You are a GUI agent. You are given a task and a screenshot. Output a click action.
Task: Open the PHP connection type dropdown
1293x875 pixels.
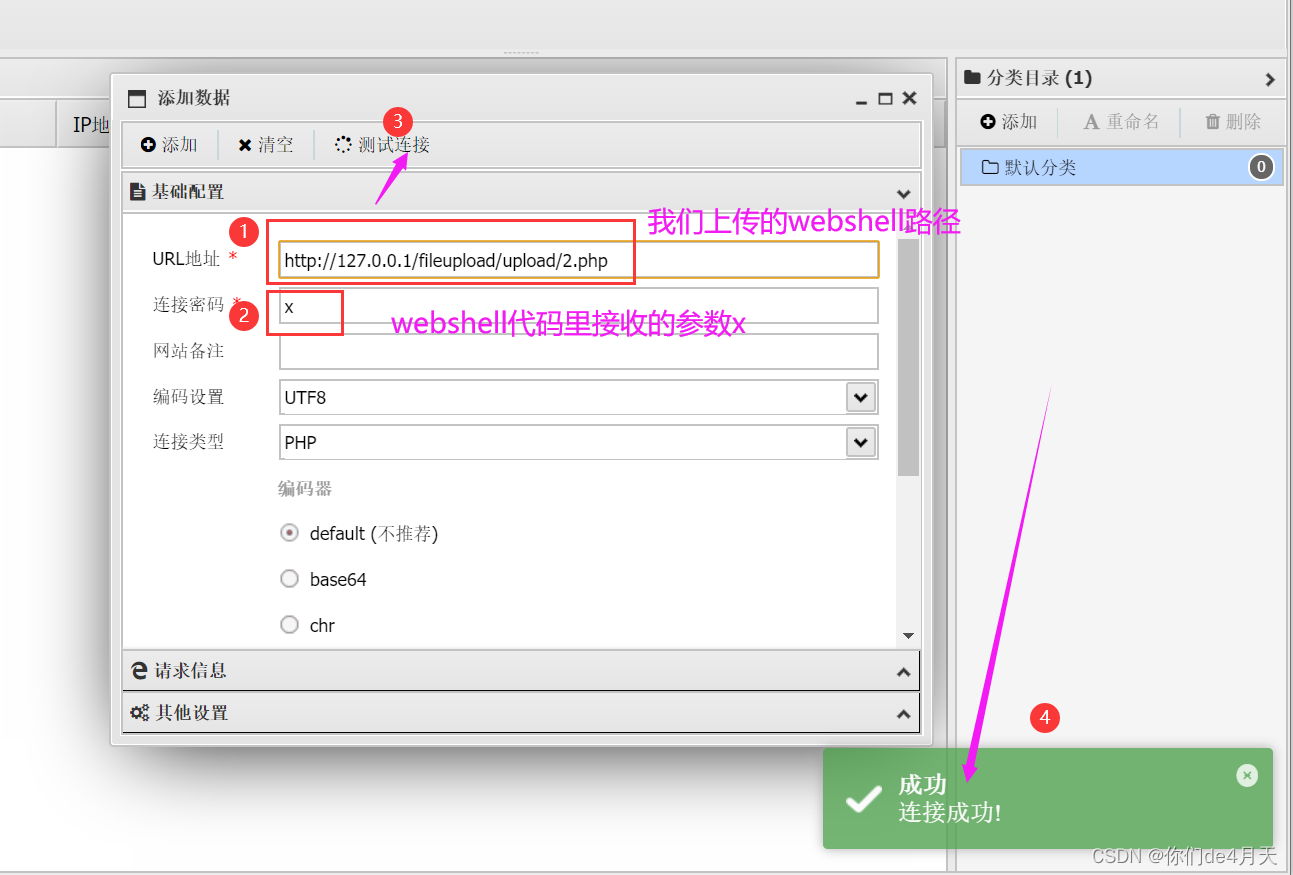click(860, 441)
